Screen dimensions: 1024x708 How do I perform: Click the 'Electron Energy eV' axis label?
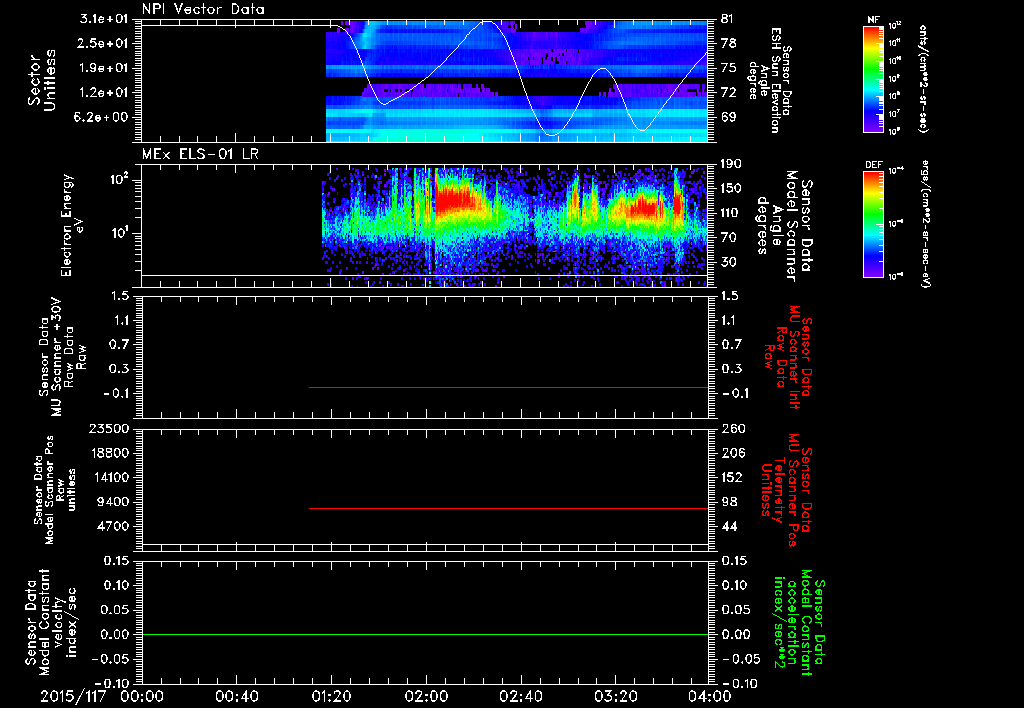[72, 225]
